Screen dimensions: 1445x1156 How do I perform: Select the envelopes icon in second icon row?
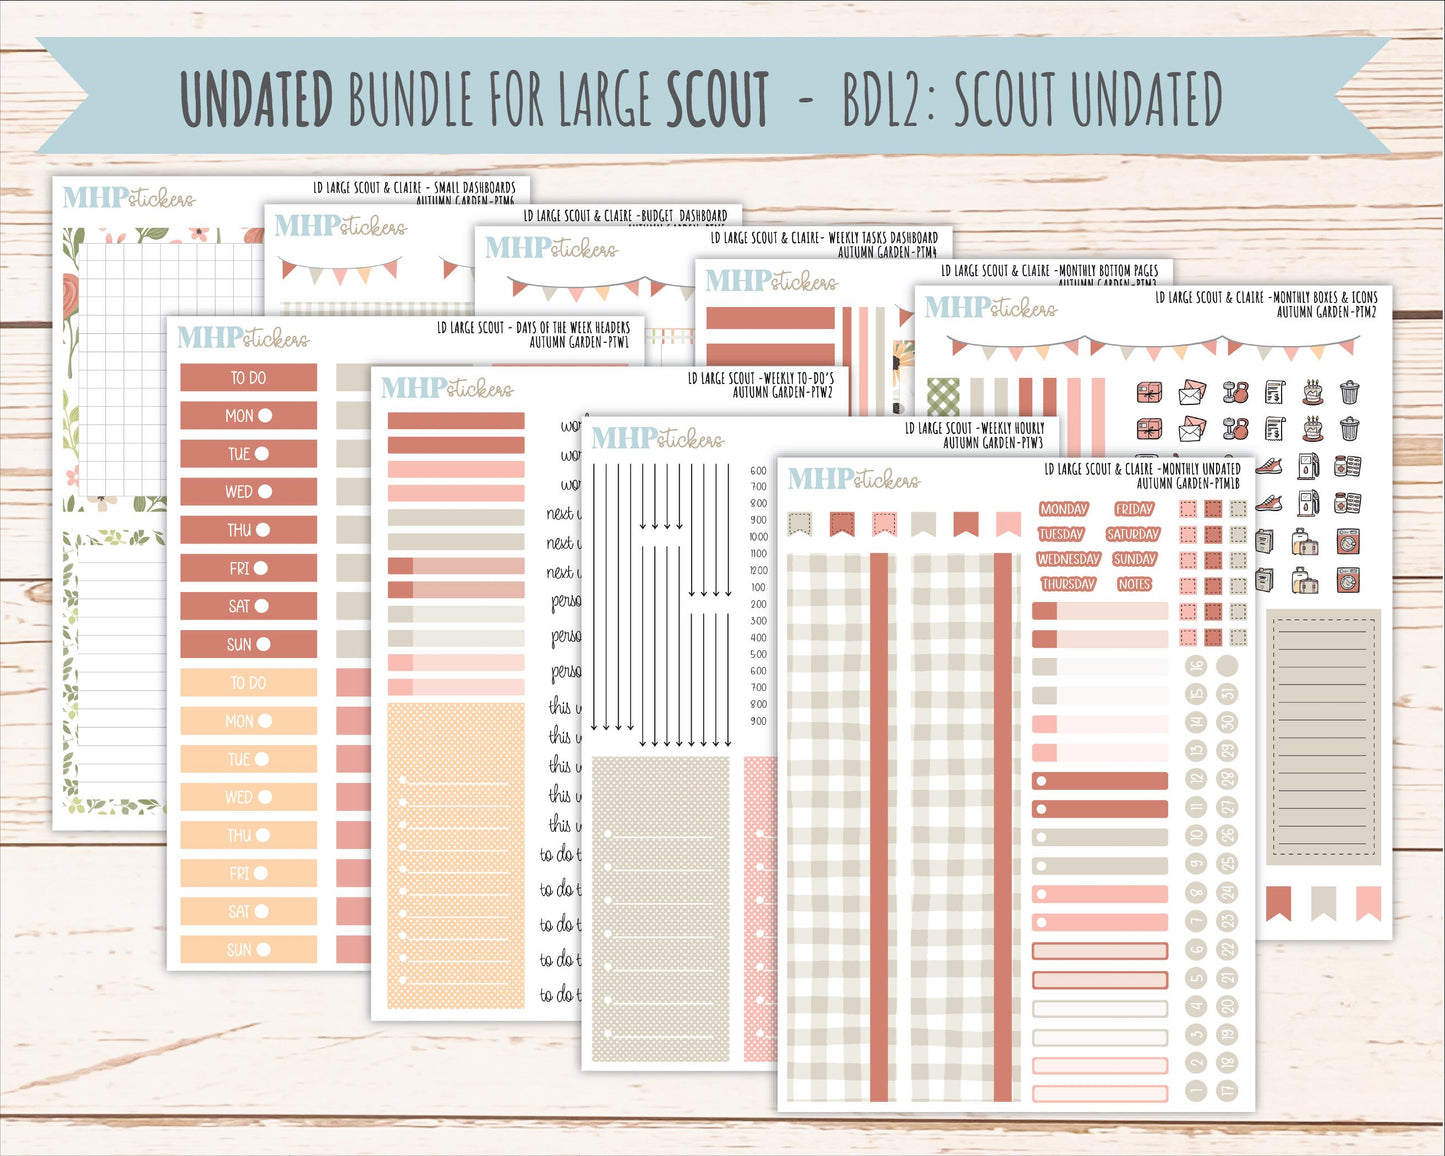(x=1192, y=430)
